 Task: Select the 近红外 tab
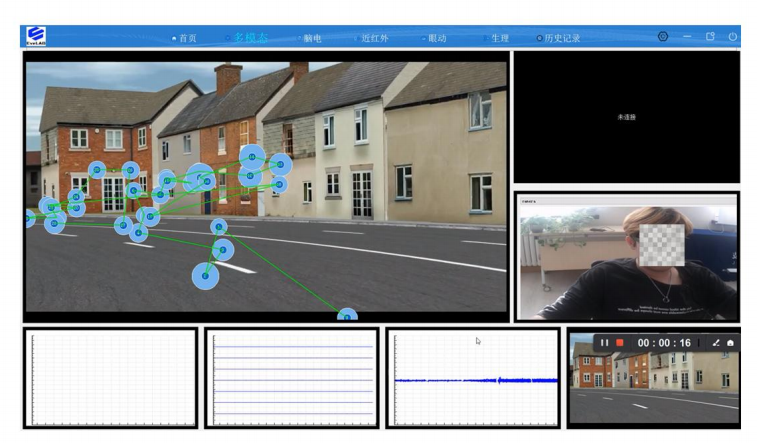[x=374, y=38]
